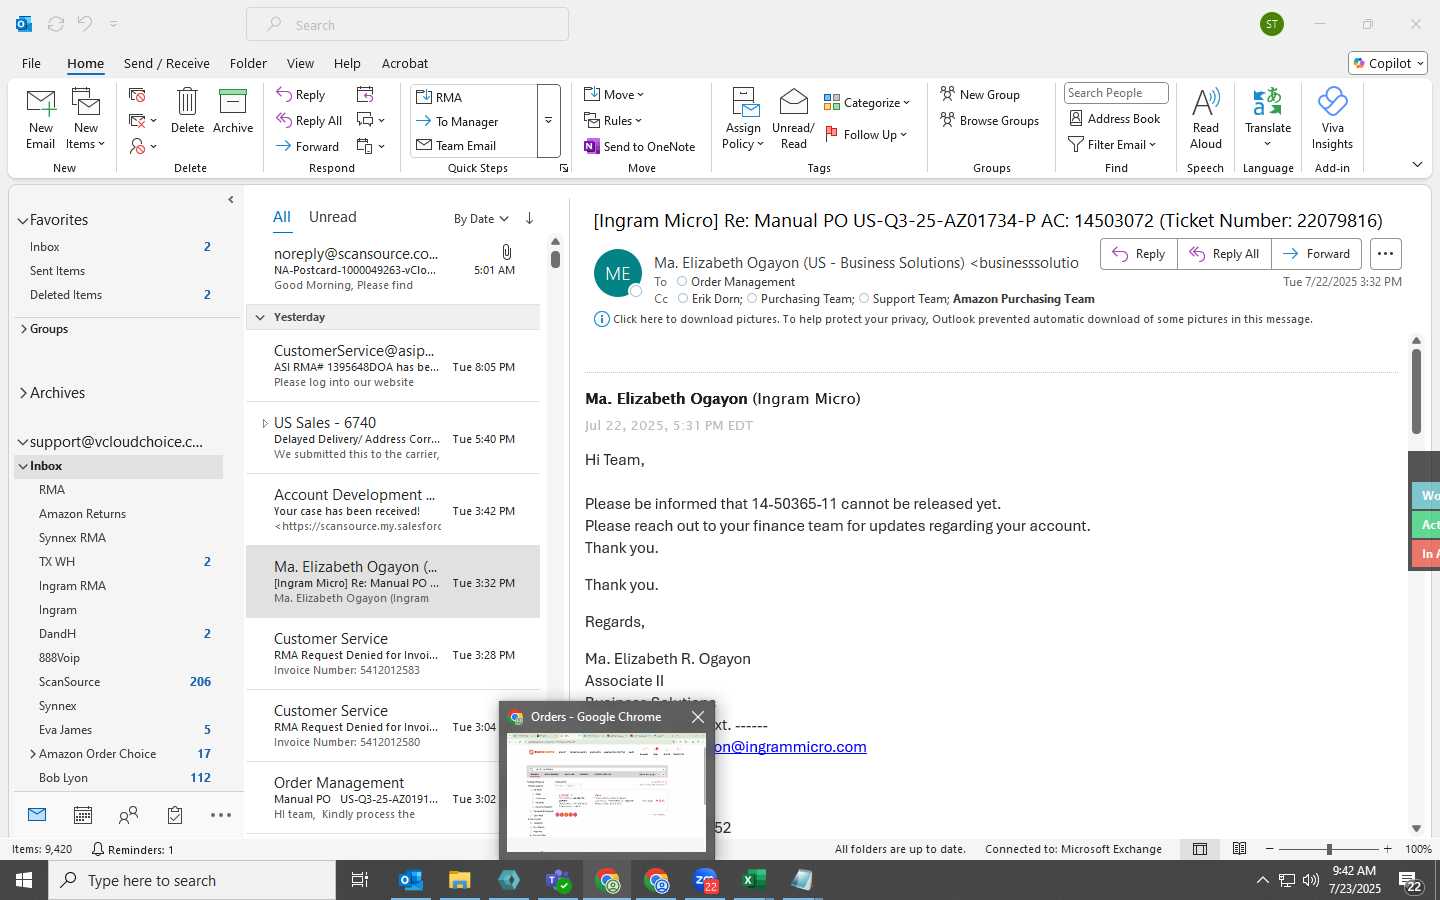Expand the Filter Email dropdown

(1112, 144)
